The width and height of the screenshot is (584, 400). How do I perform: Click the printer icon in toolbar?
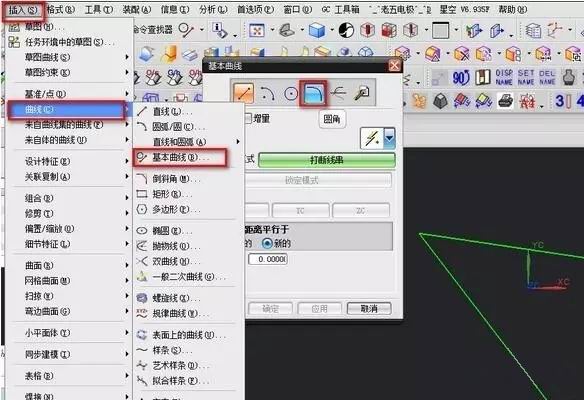pyautogui.click(x=505, y=101)
